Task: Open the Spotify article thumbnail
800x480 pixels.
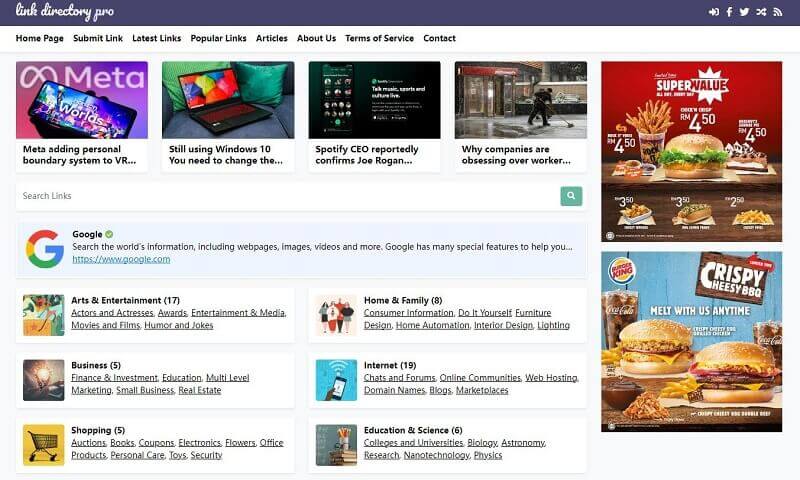Action: tap(374, 100)
